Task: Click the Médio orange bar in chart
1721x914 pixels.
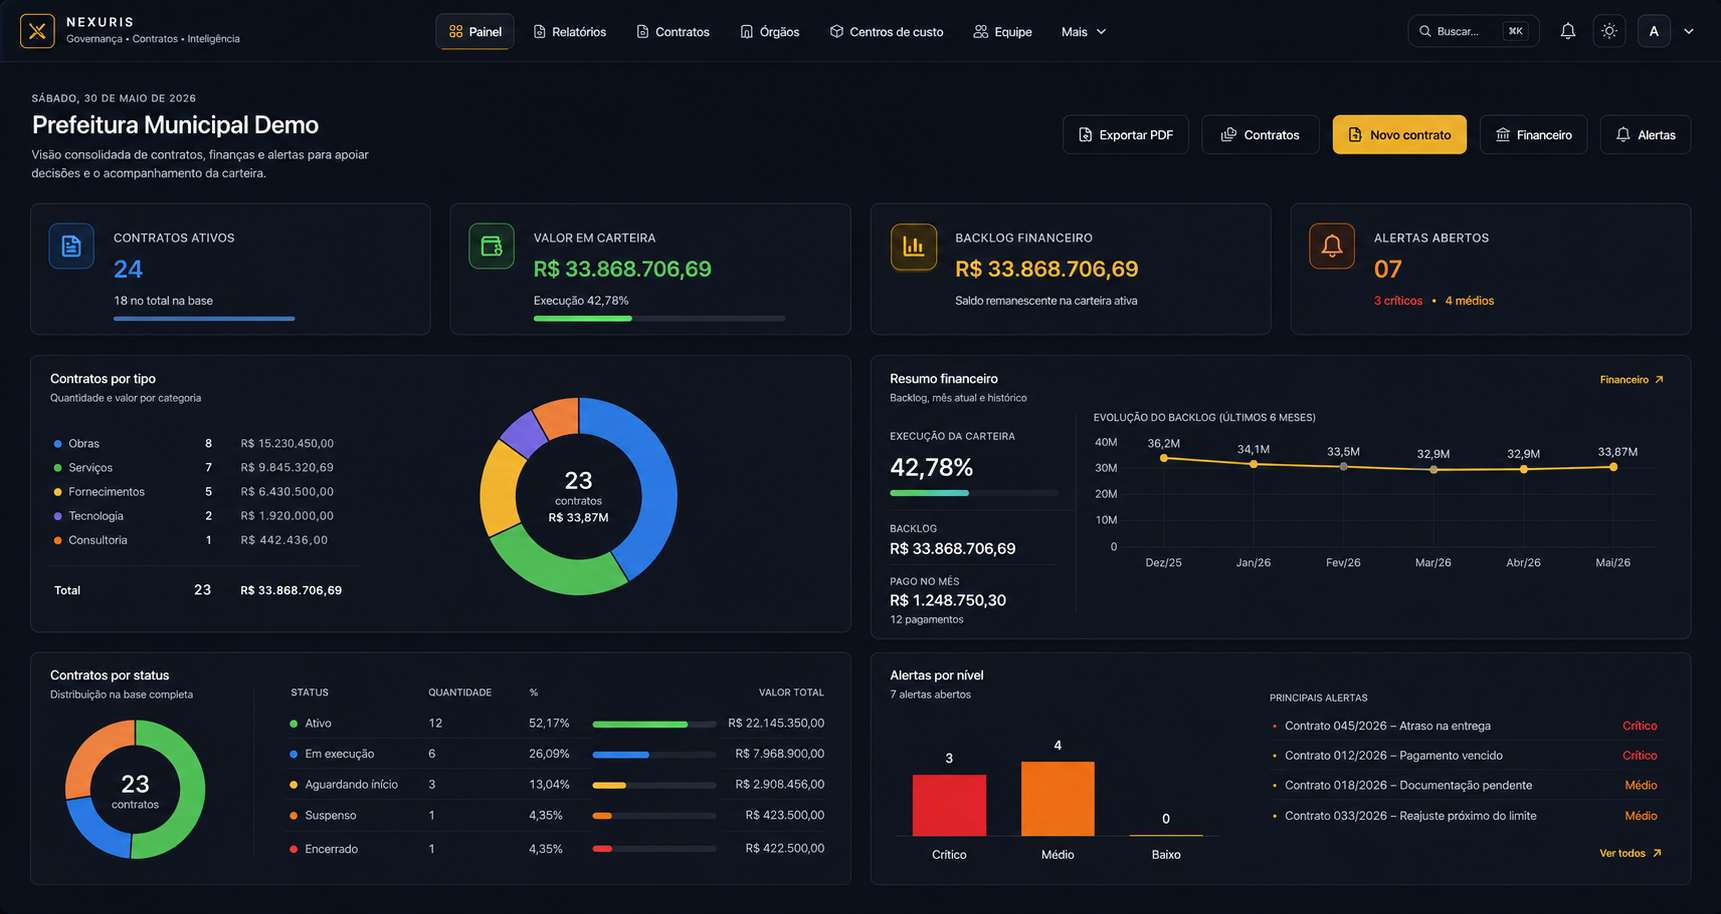Action: 1057,799
